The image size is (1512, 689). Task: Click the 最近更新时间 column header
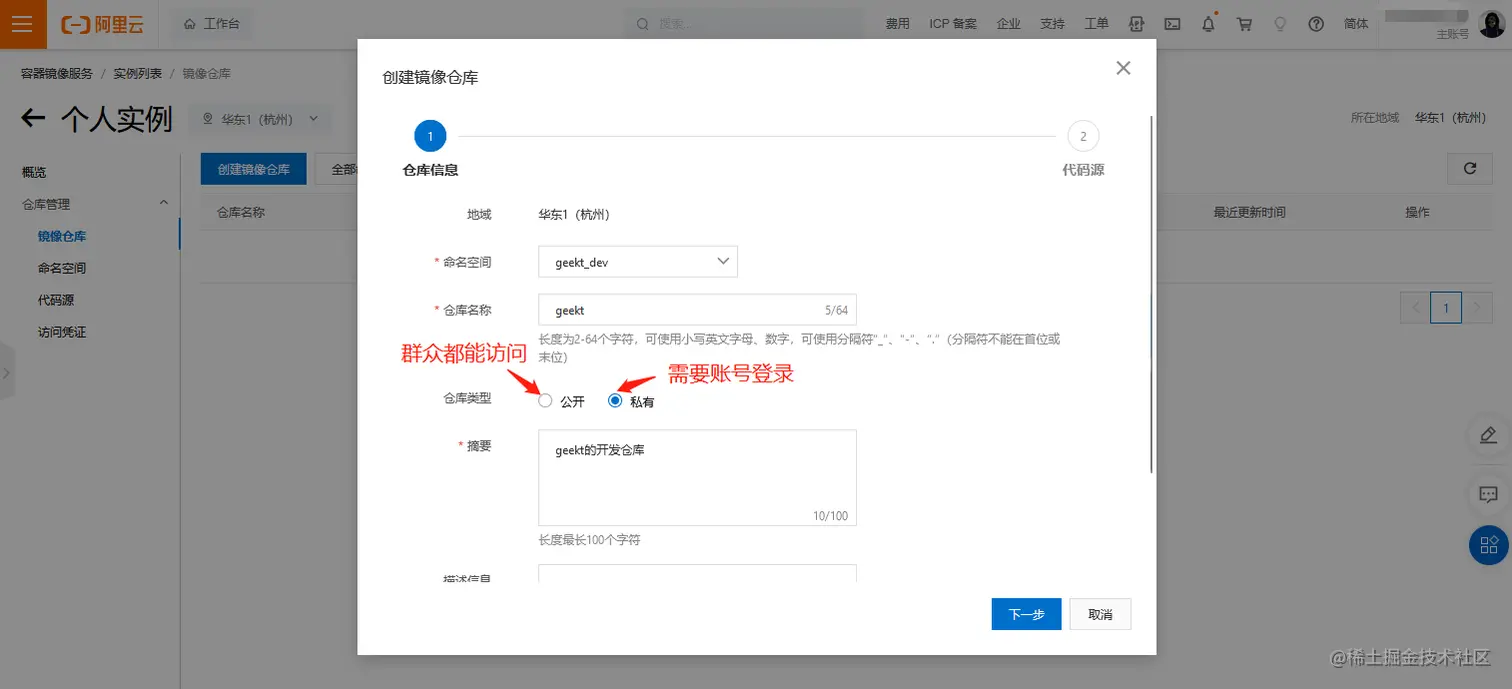pos(1249,212)
